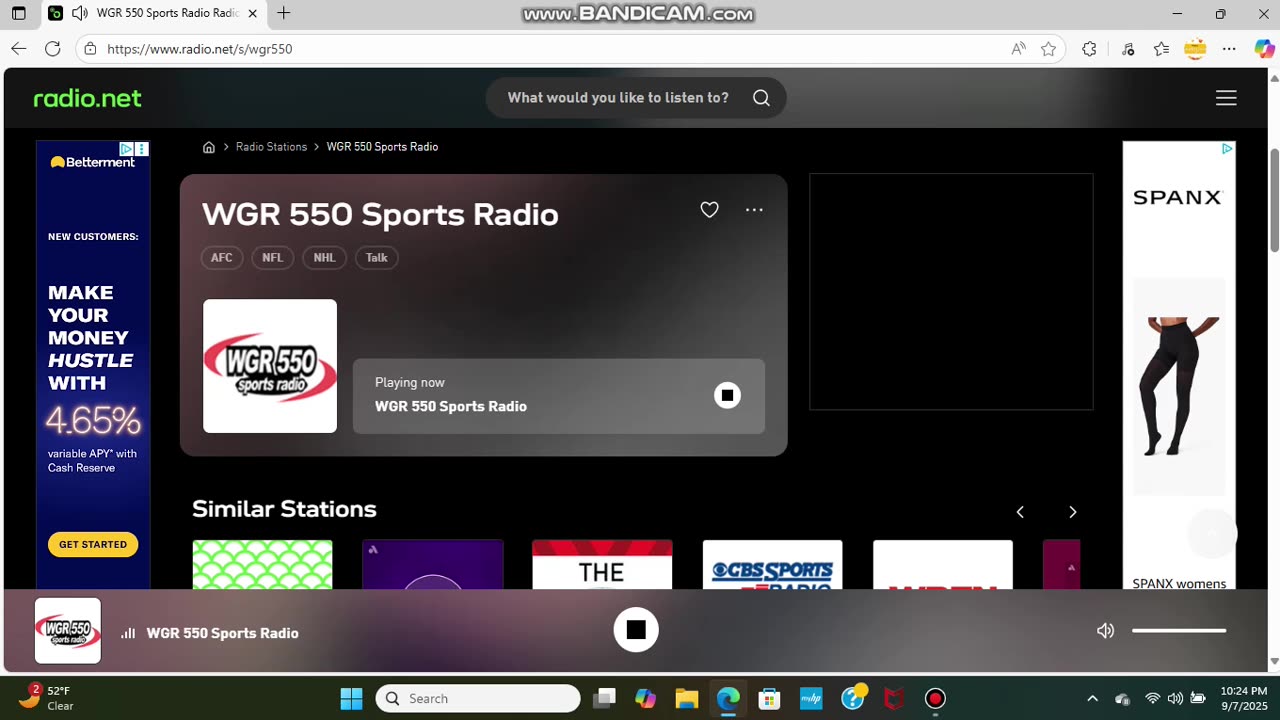
Task: Adjust the player volume slider
Action: click(x=1179, y=631)
